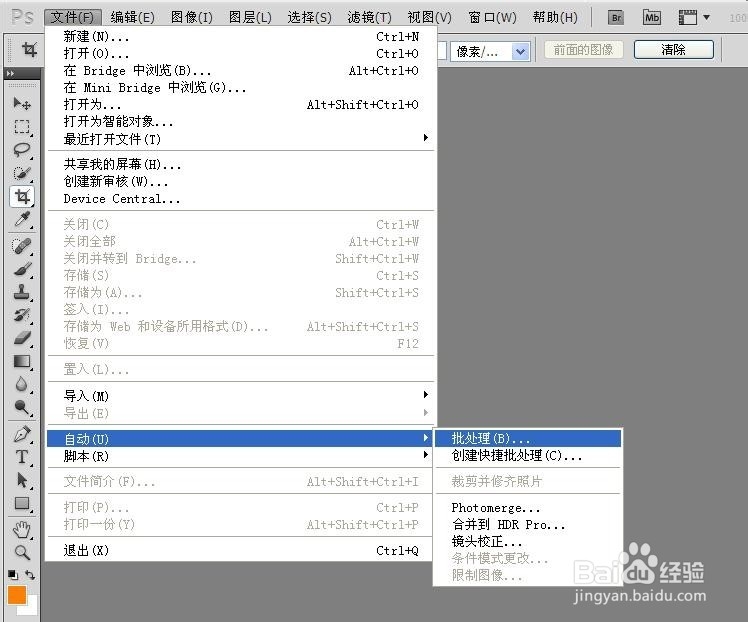
Task: Choose 打开为智能对象...
Action: point(241,122)
